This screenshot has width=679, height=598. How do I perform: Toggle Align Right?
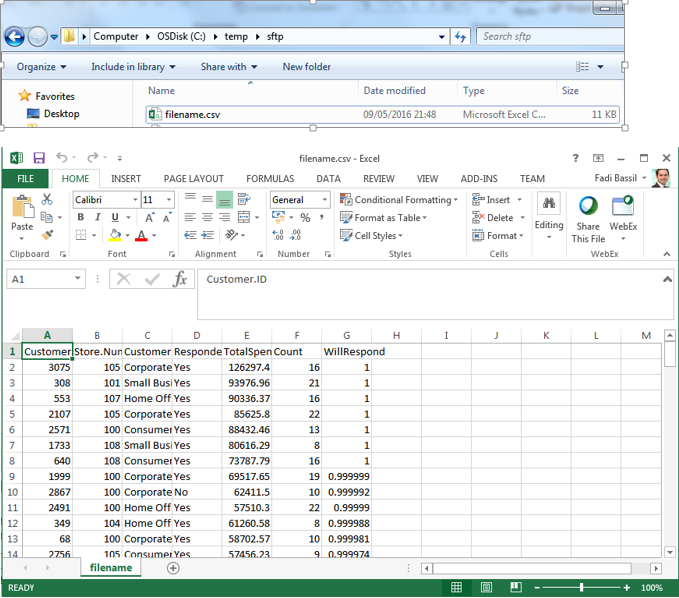coord(224,217)
